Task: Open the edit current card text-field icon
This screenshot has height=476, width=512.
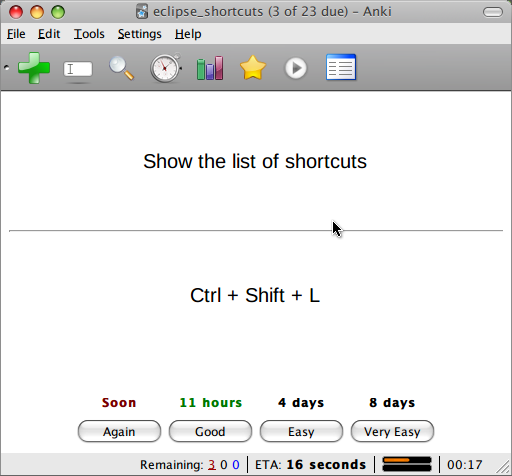Action: tap(78, 69)
